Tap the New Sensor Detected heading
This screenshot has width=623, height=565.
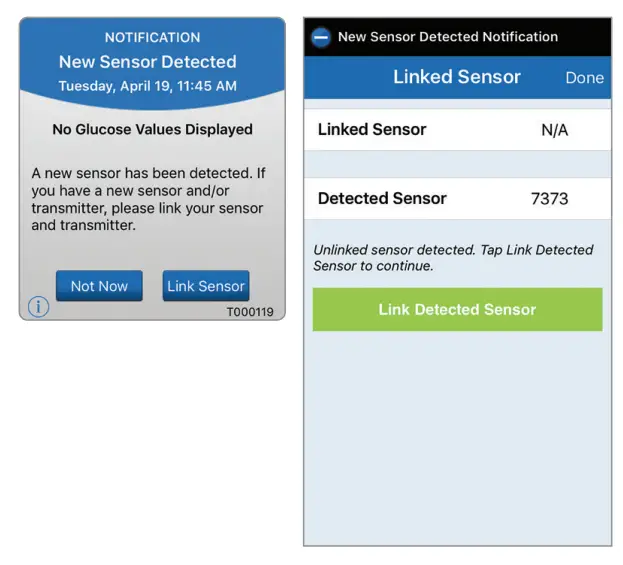coord(148,62)
